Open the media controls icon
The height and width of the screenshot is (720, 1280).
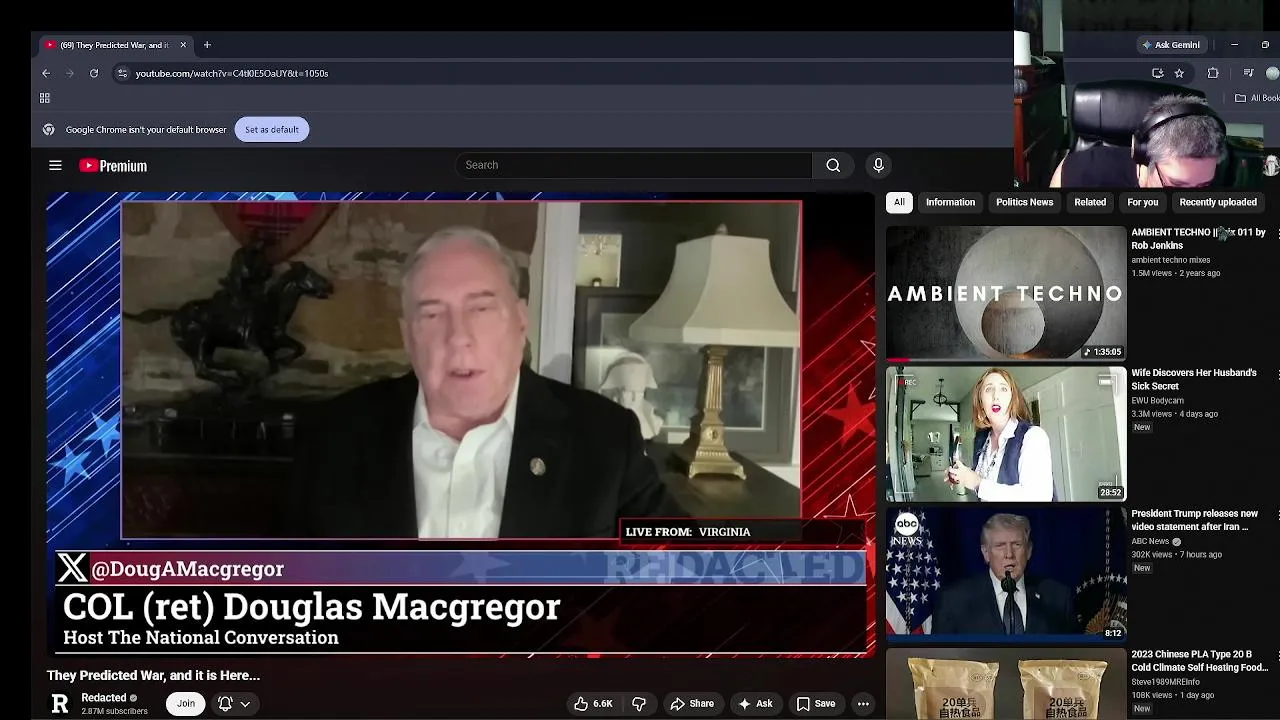pos(1248,73)
